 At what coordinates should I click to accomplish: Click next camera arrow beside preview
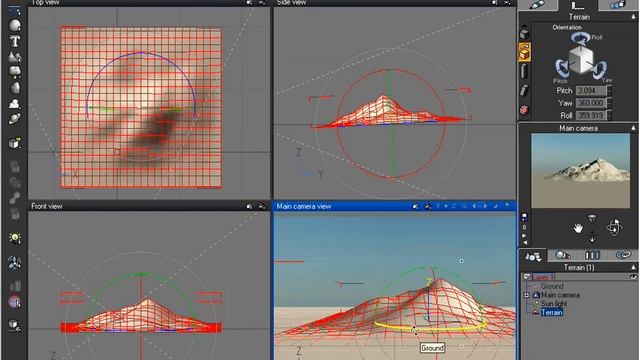(524, 236)
